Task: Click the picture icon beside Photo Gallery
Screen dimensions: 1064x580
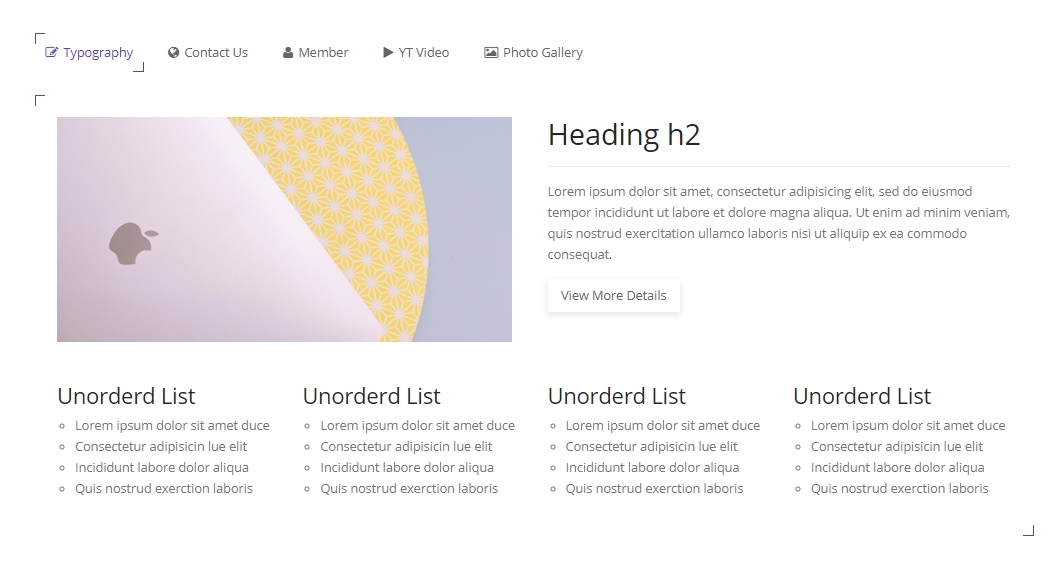Action: point(491,53)
